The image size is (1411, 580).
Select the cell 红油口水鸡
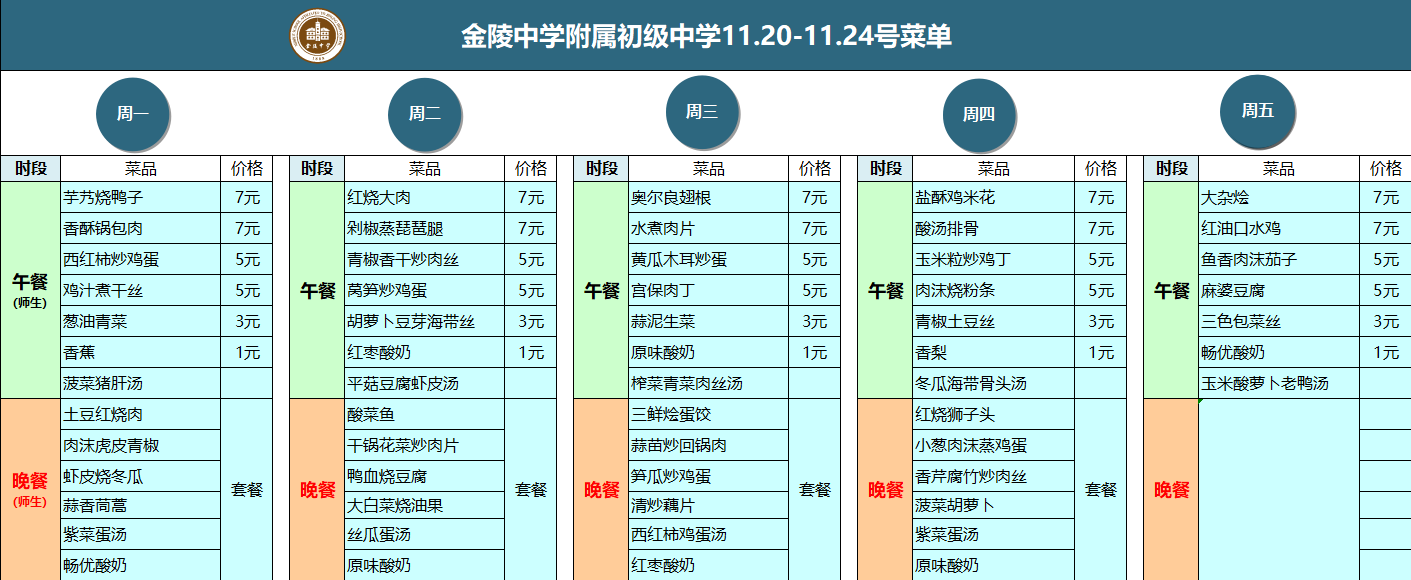point(1279,229)
